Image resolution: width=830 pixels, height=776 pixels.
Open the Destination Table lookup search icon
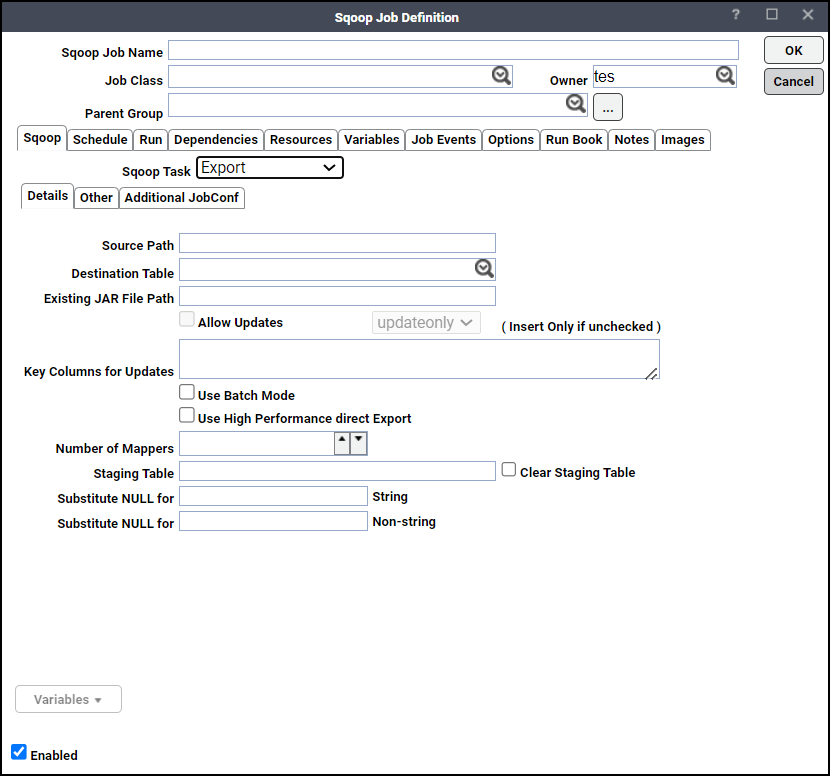pyautogui.click(x=484, y=268)
